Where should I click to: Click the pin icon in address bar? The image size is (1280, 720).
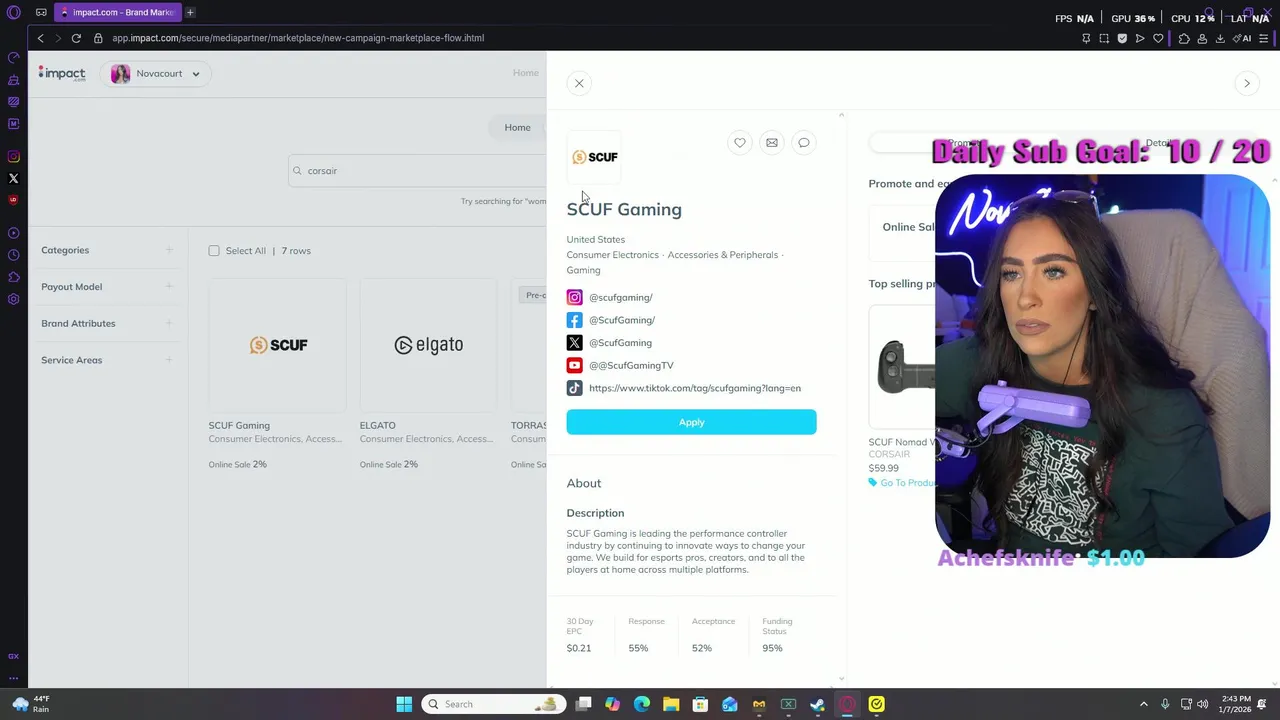[x=1086, y=38]
